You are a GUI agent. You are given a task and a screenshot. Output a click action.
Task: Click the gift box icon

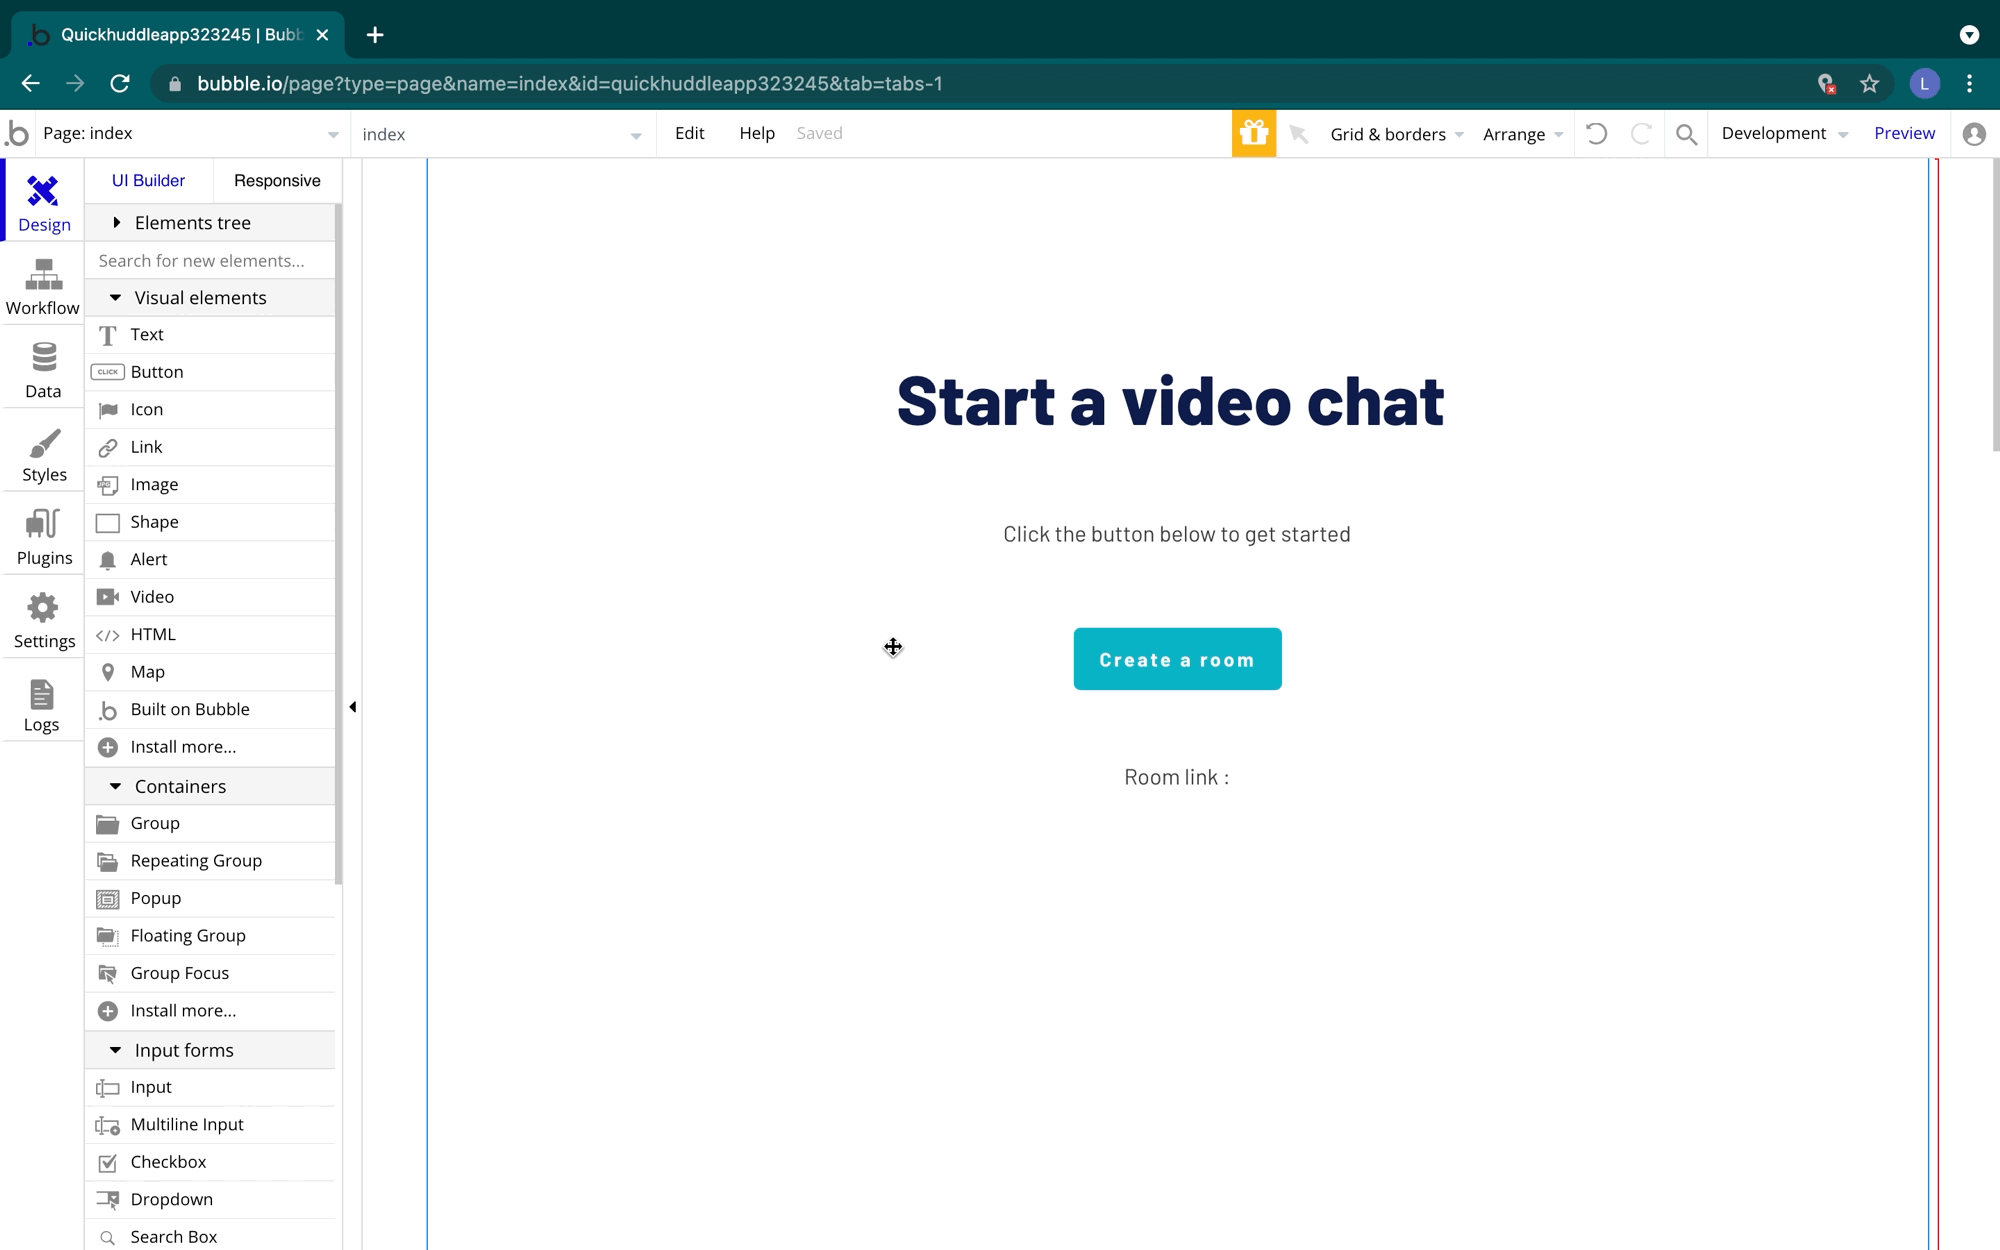pos(1253,133)
